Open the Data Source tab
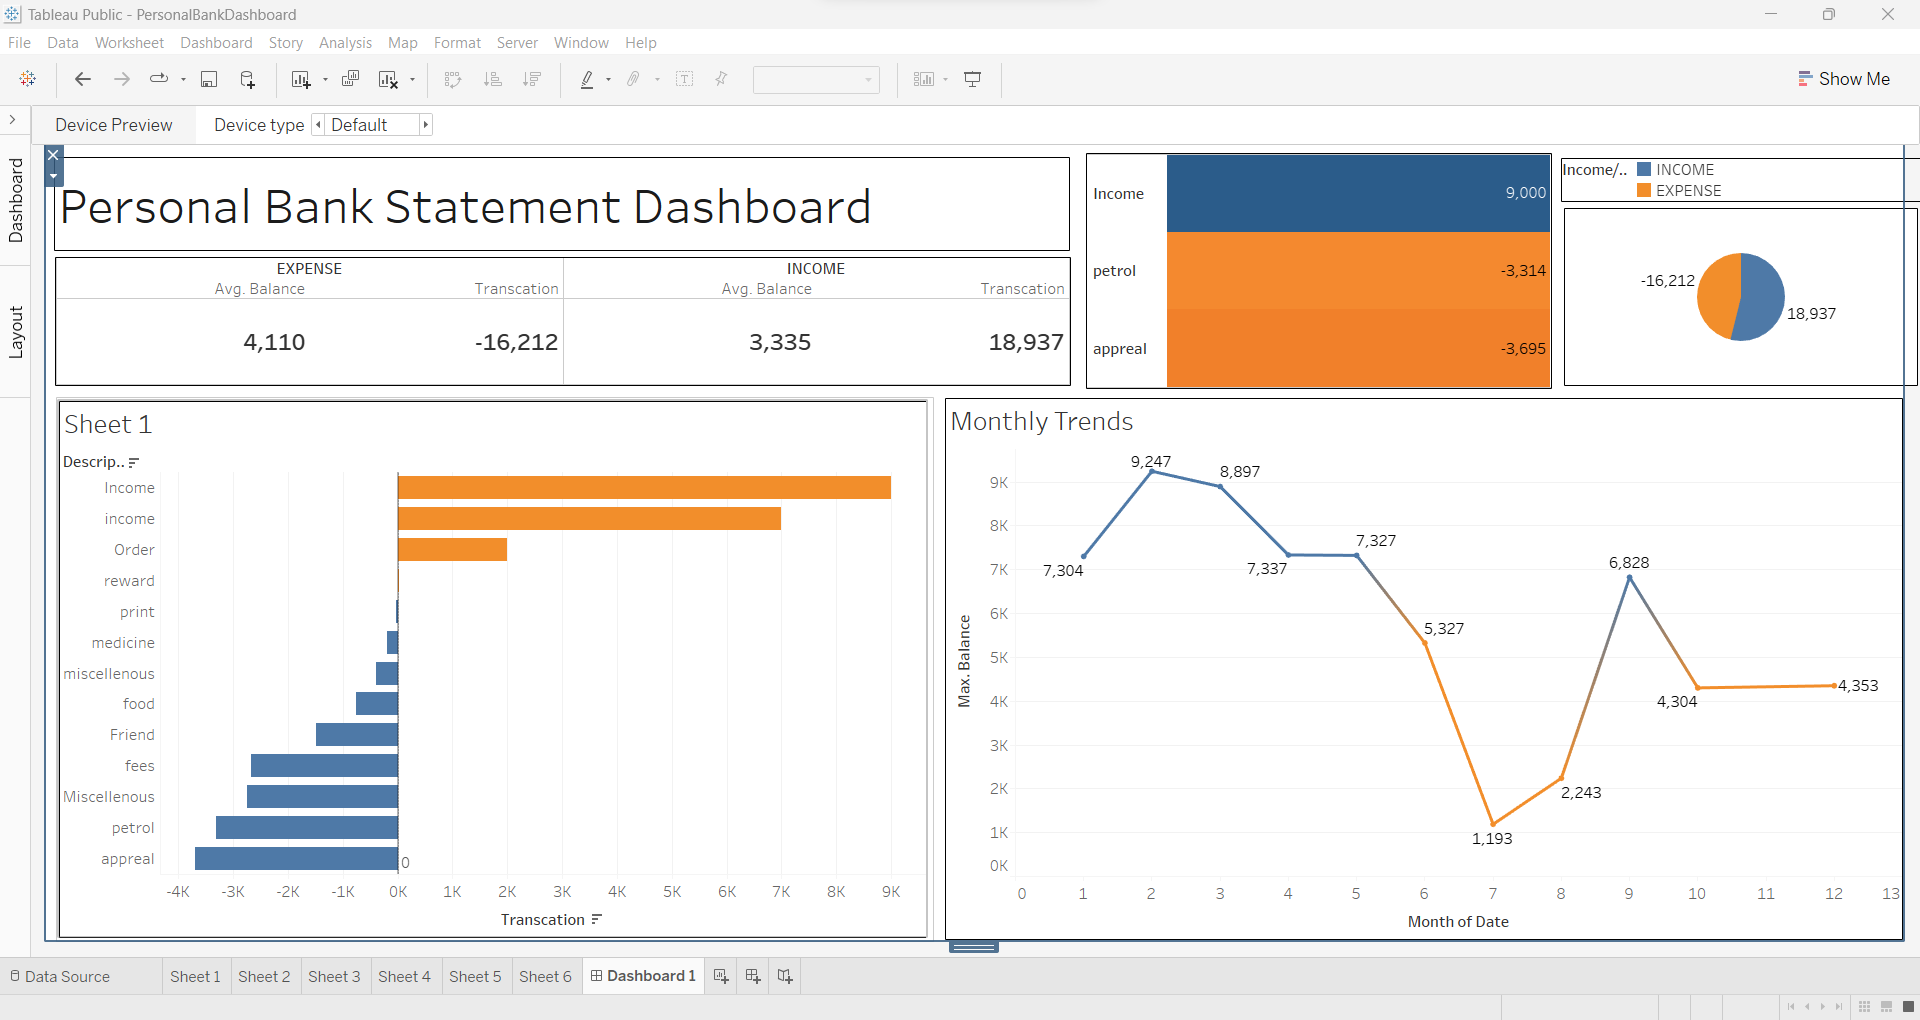This screenshot has width=1920, height=1020. click(x=60, y=976)
